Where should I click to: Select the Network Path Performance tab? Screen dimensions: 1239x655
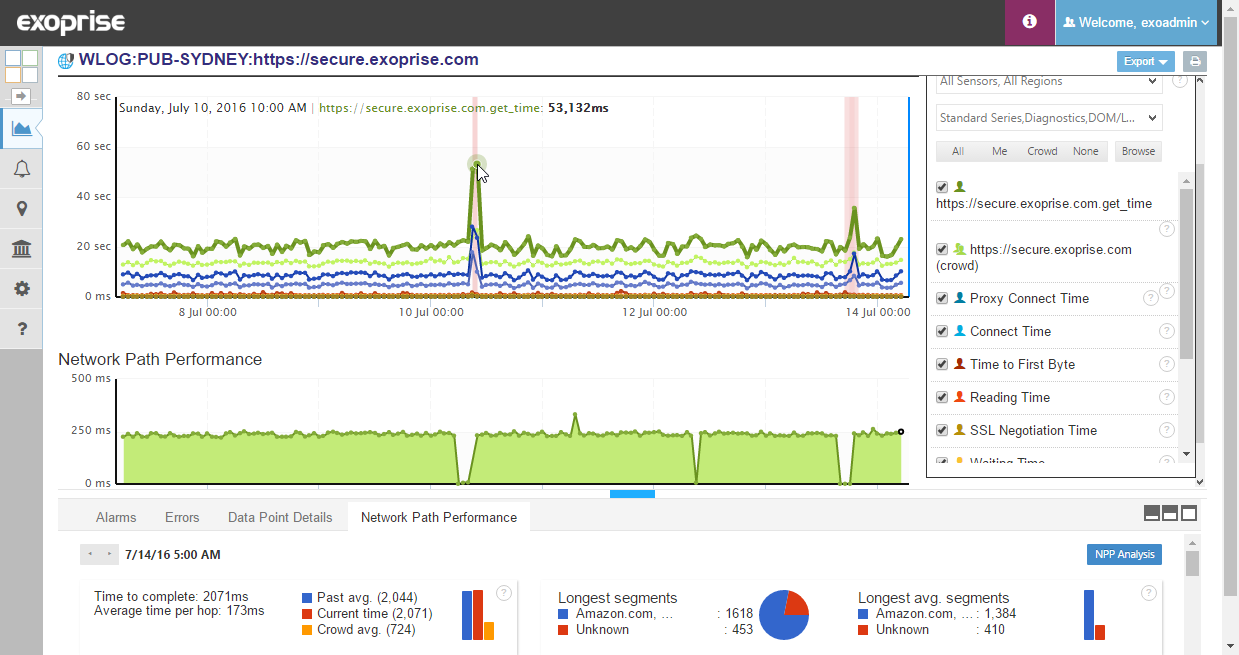pyautogui.click(x=439, y=517)
